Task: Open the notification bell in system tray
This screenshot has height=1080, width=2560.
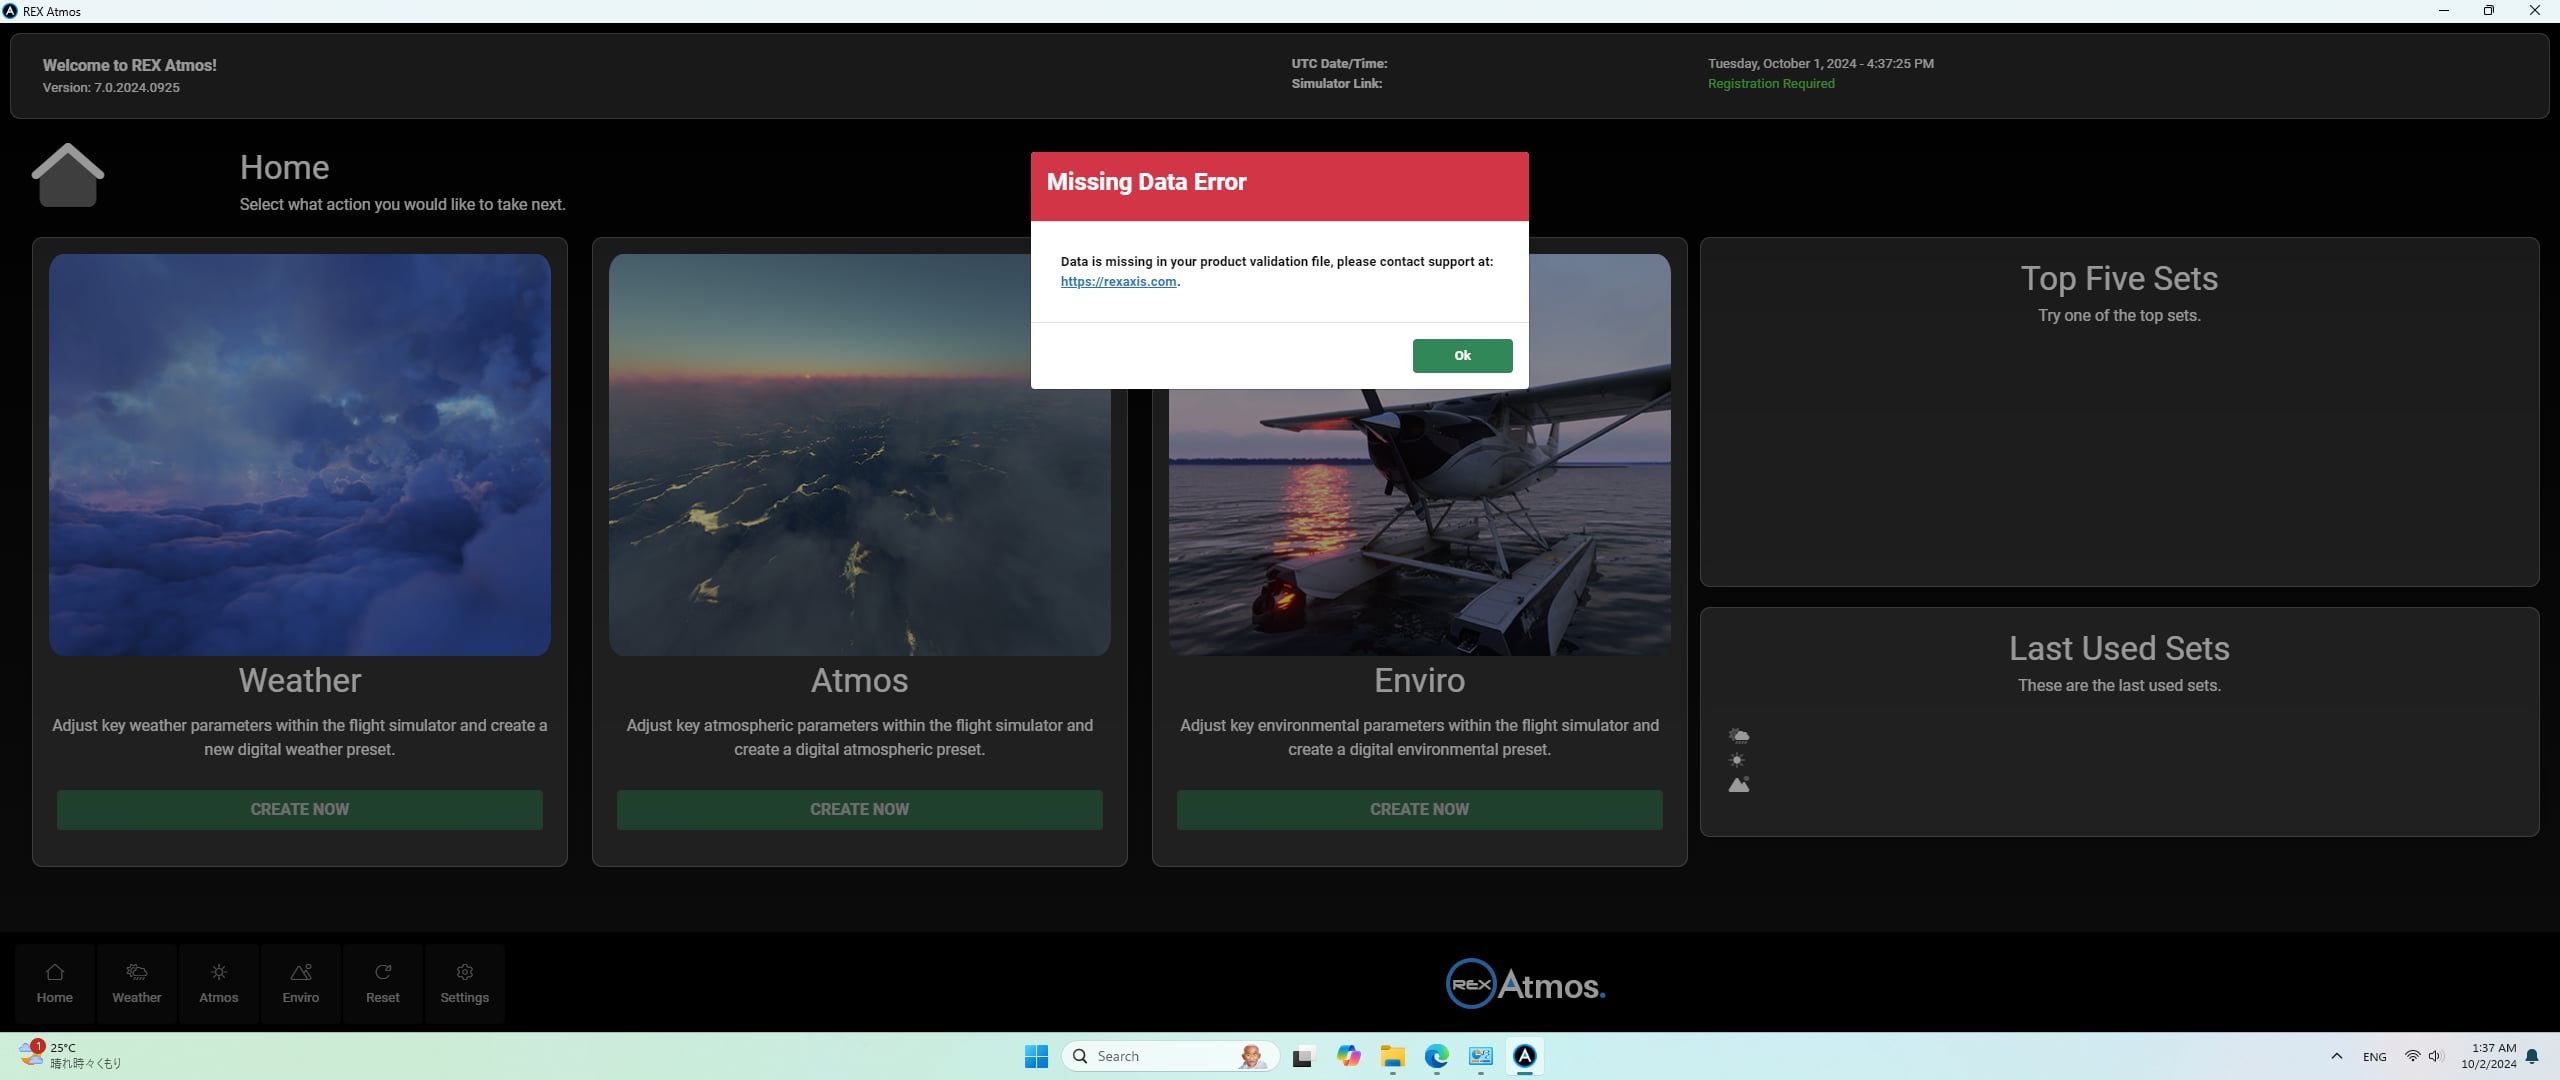Action: point(2532,1057)
